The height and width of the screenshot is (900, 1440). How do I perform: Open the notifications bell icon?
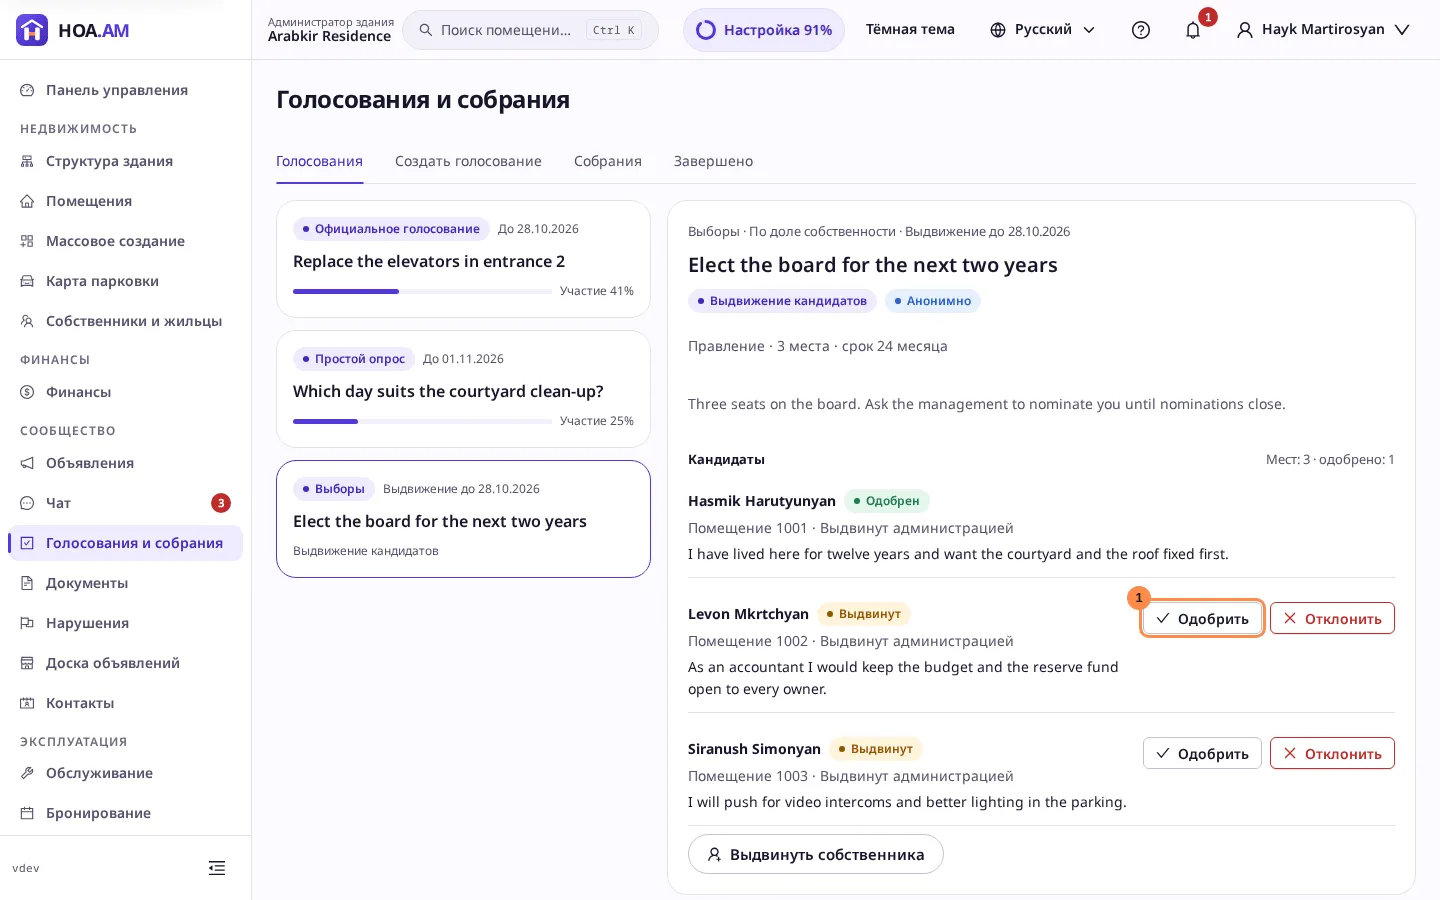coord(1193,30)
